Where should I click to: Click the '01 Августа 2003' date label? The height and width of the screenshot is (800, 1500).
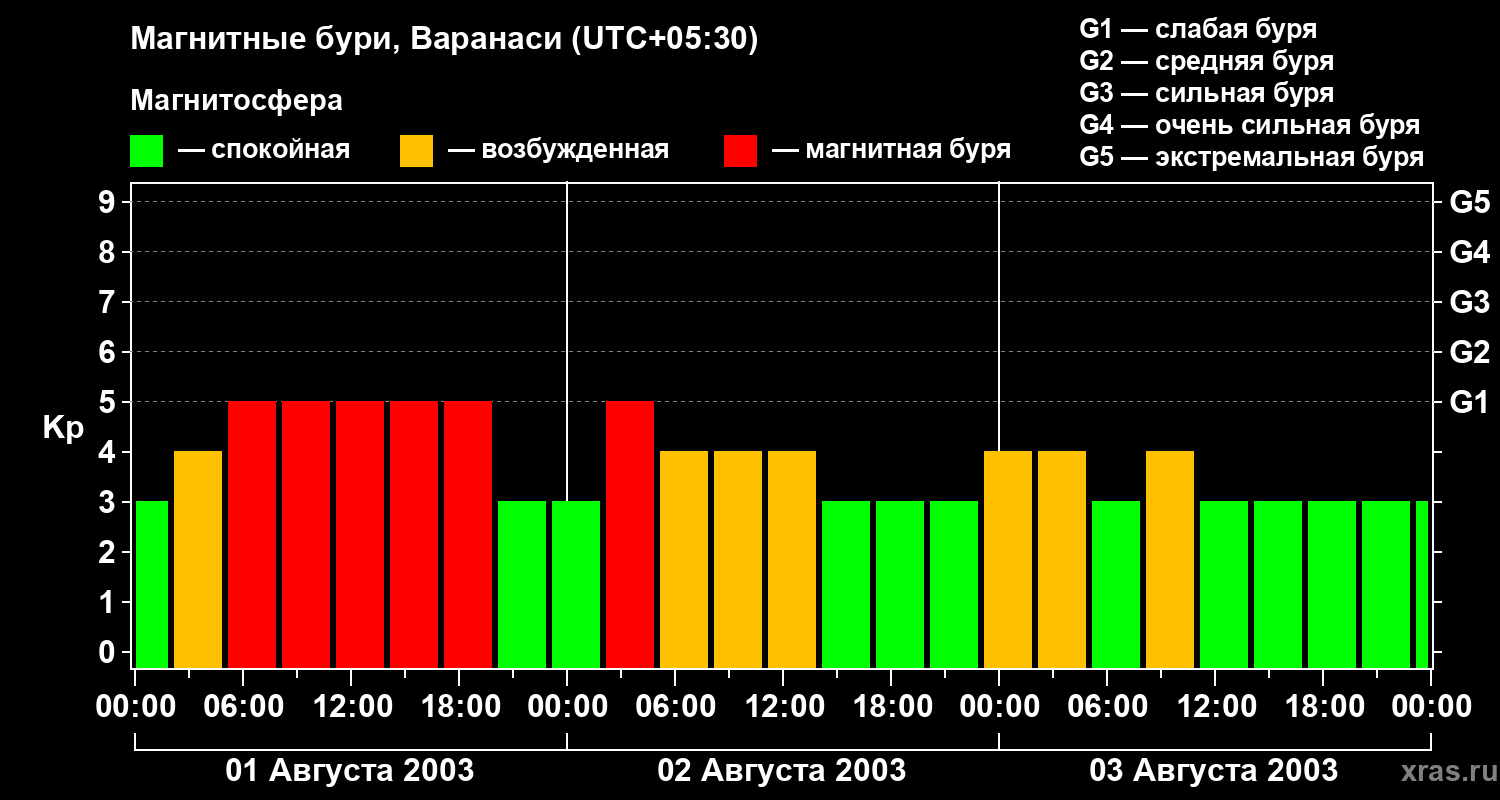350,771
